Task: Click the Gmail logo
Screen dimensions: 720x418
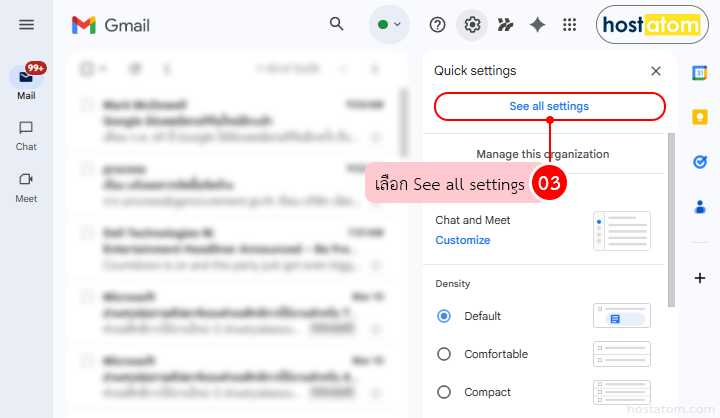Action: [x=111, y=25]
